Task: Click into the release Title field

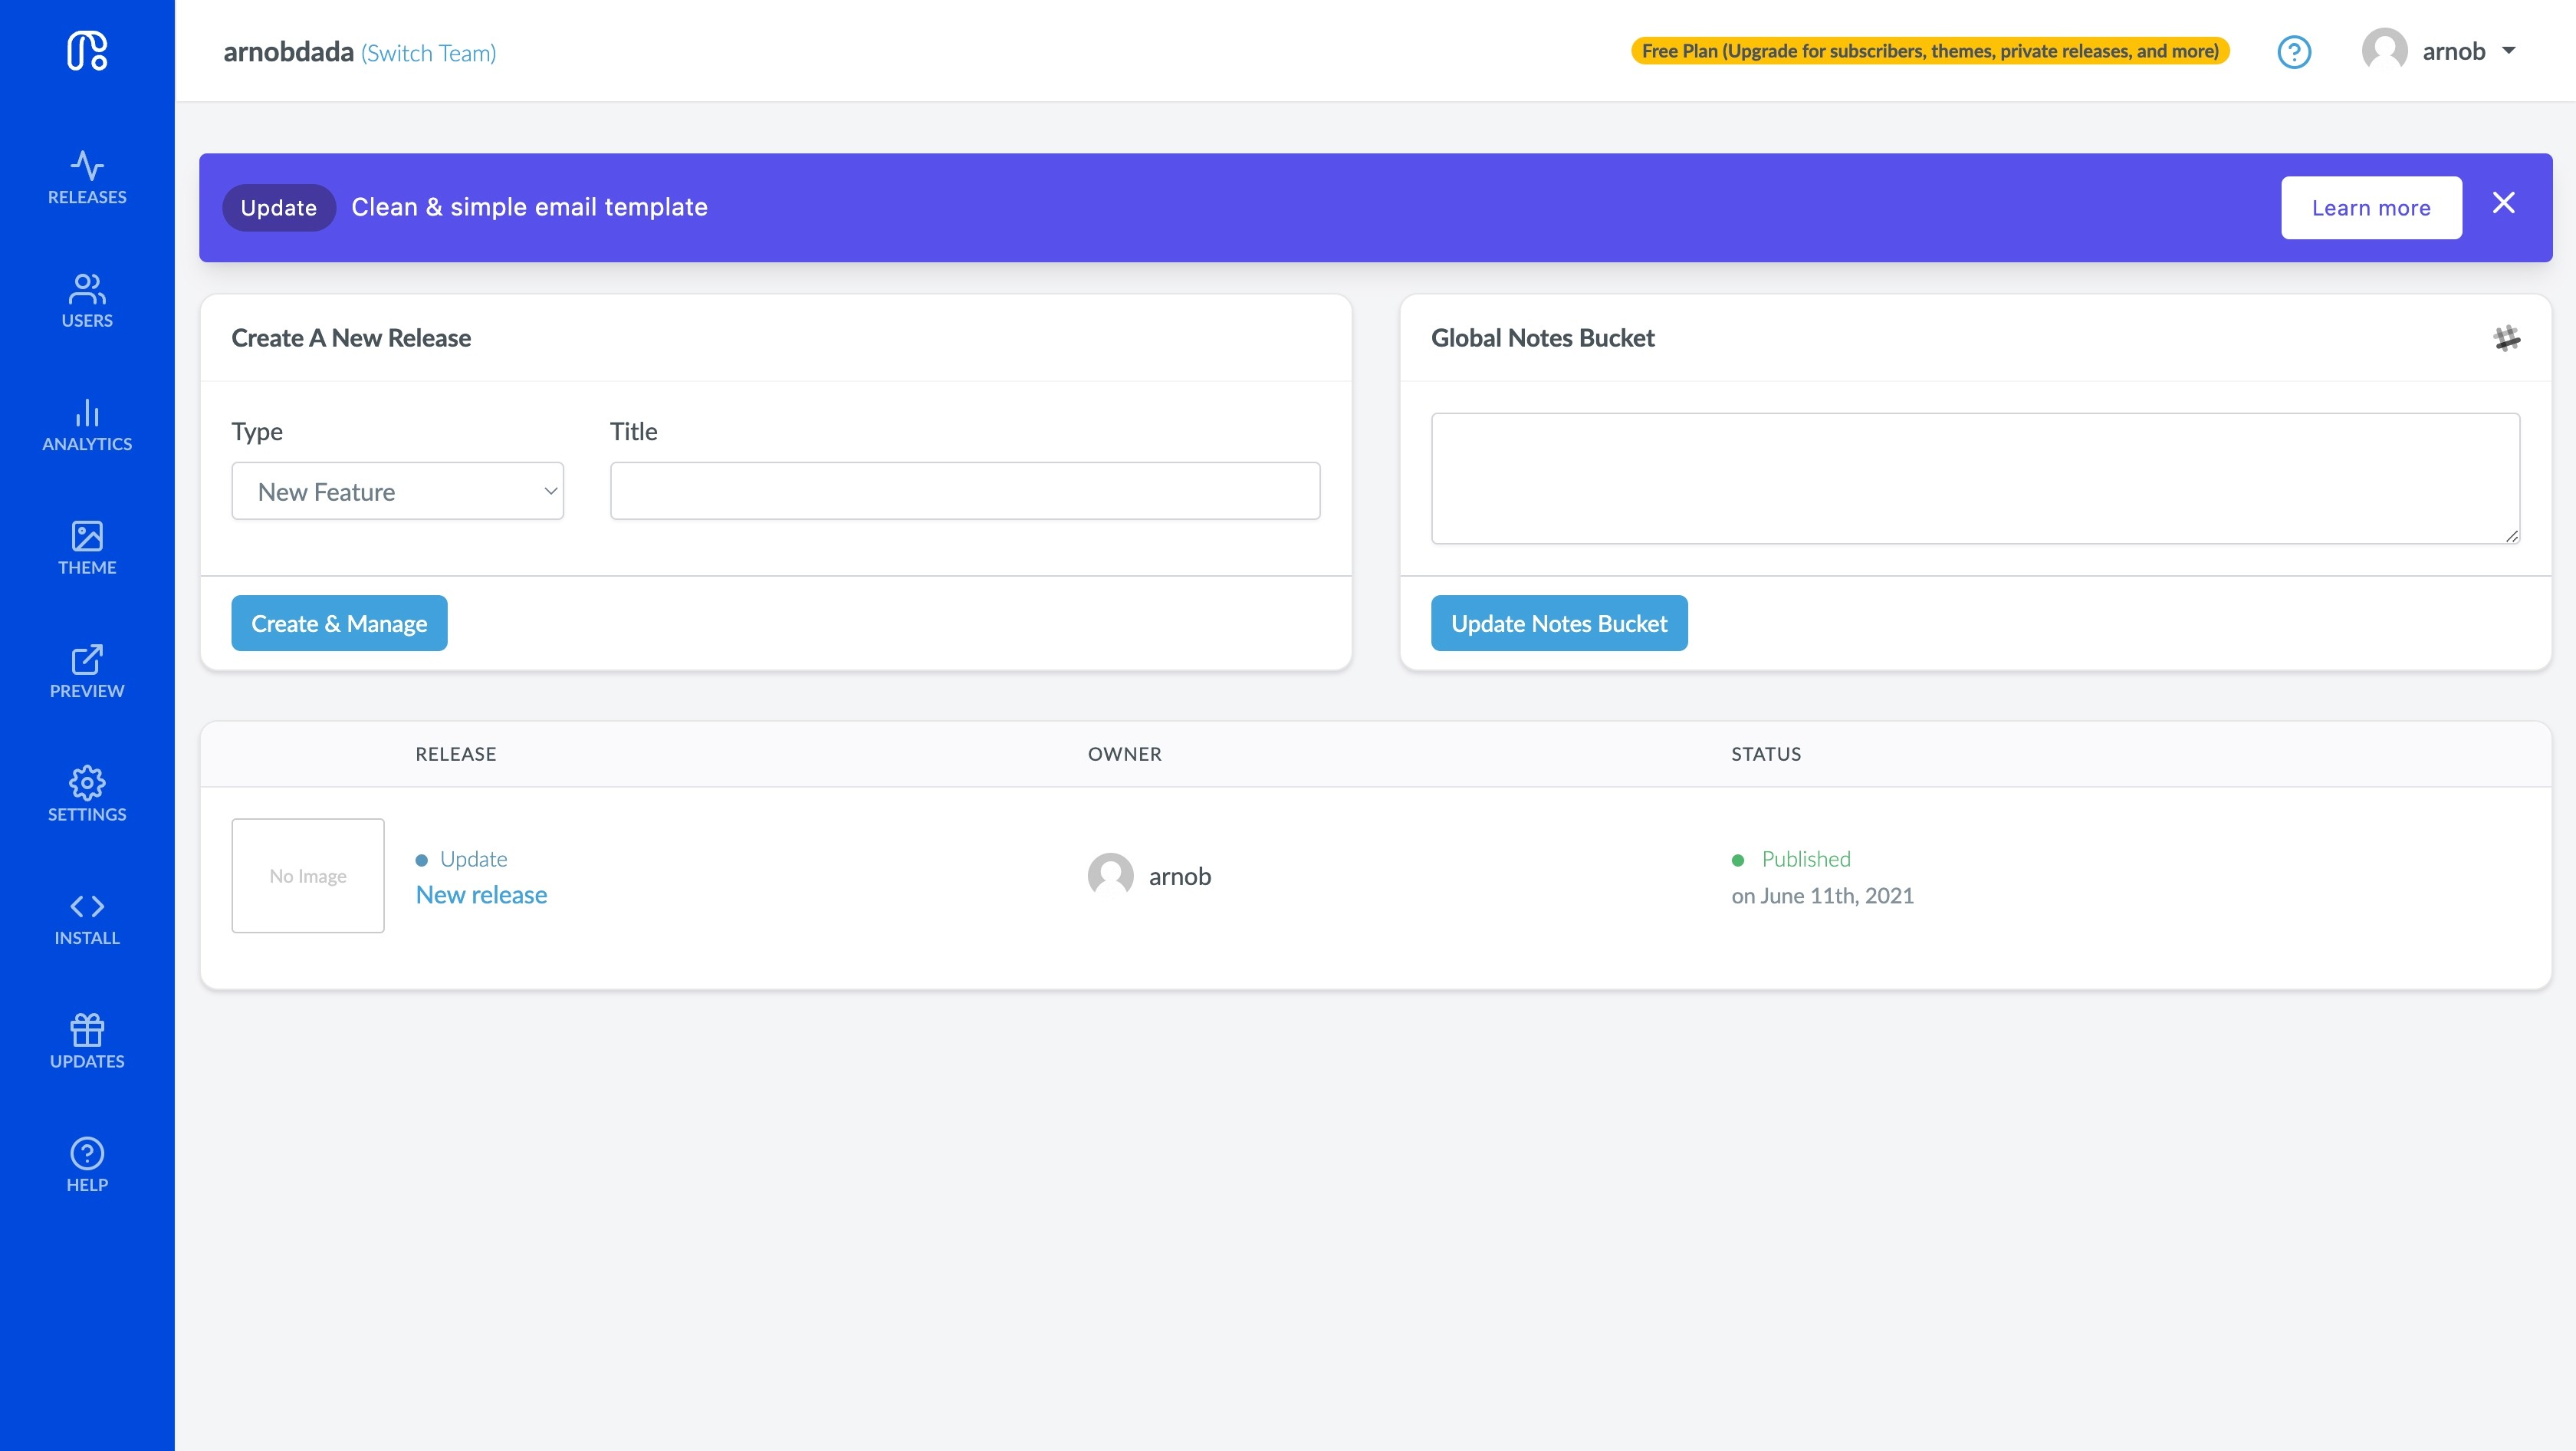Action: pyautogui.click(x=965, y=491)
